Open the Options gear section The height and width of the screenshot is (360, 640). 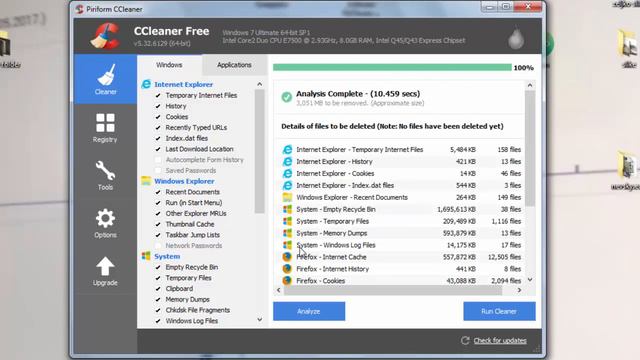[105, 218]
